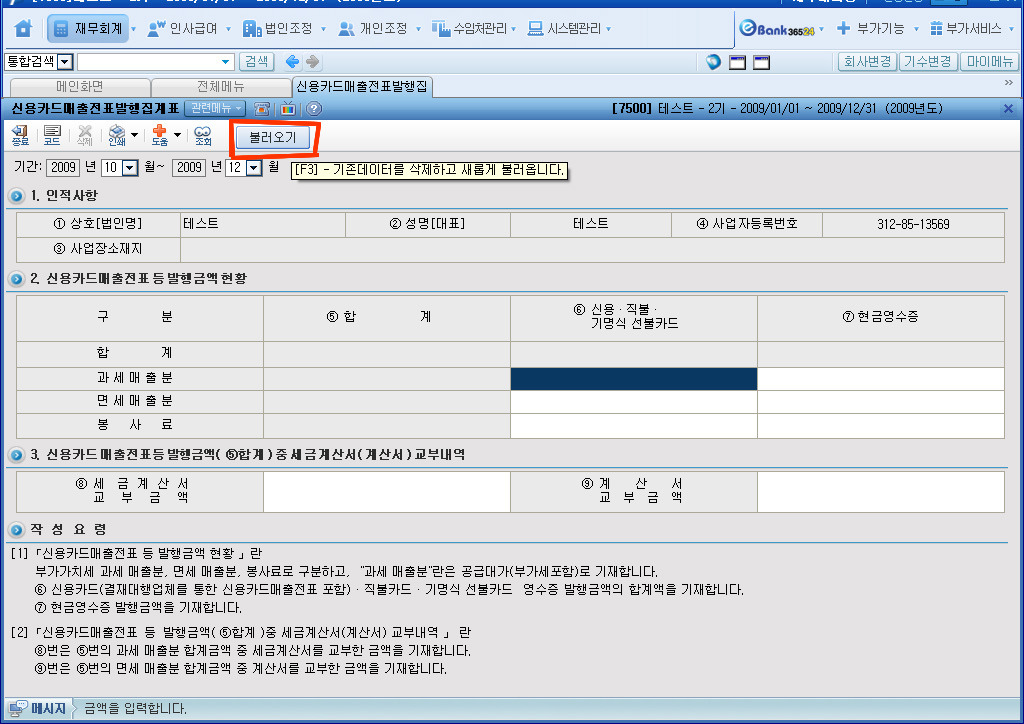Click the 봉사료 현금영수증 cell
This screenshot has width=1024, height=724.
(x=880, y=426)
